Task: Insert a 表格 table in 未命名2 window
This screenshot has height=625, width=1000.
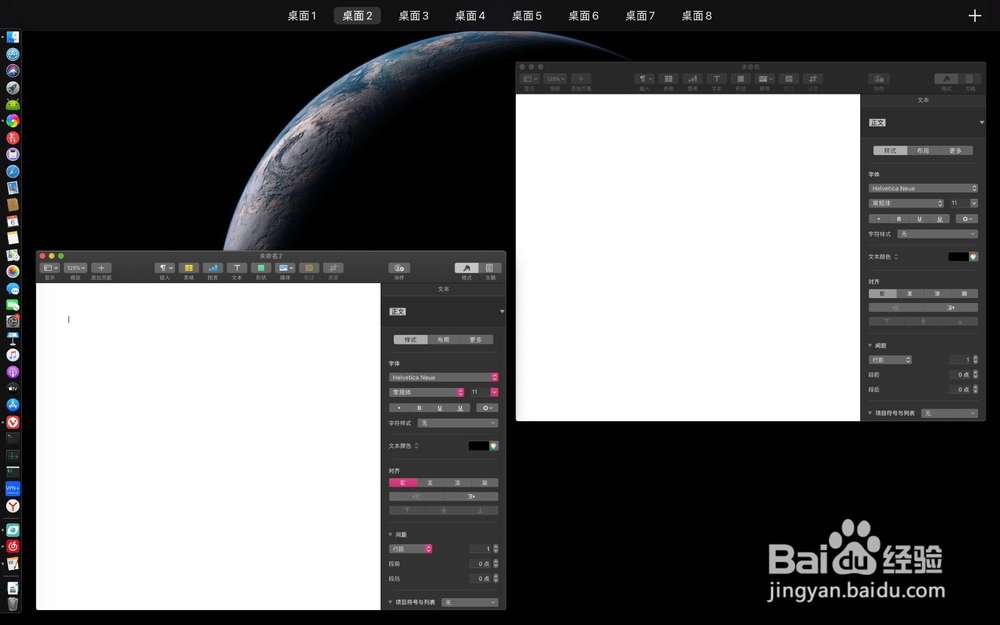Action: tap(189, 268)
